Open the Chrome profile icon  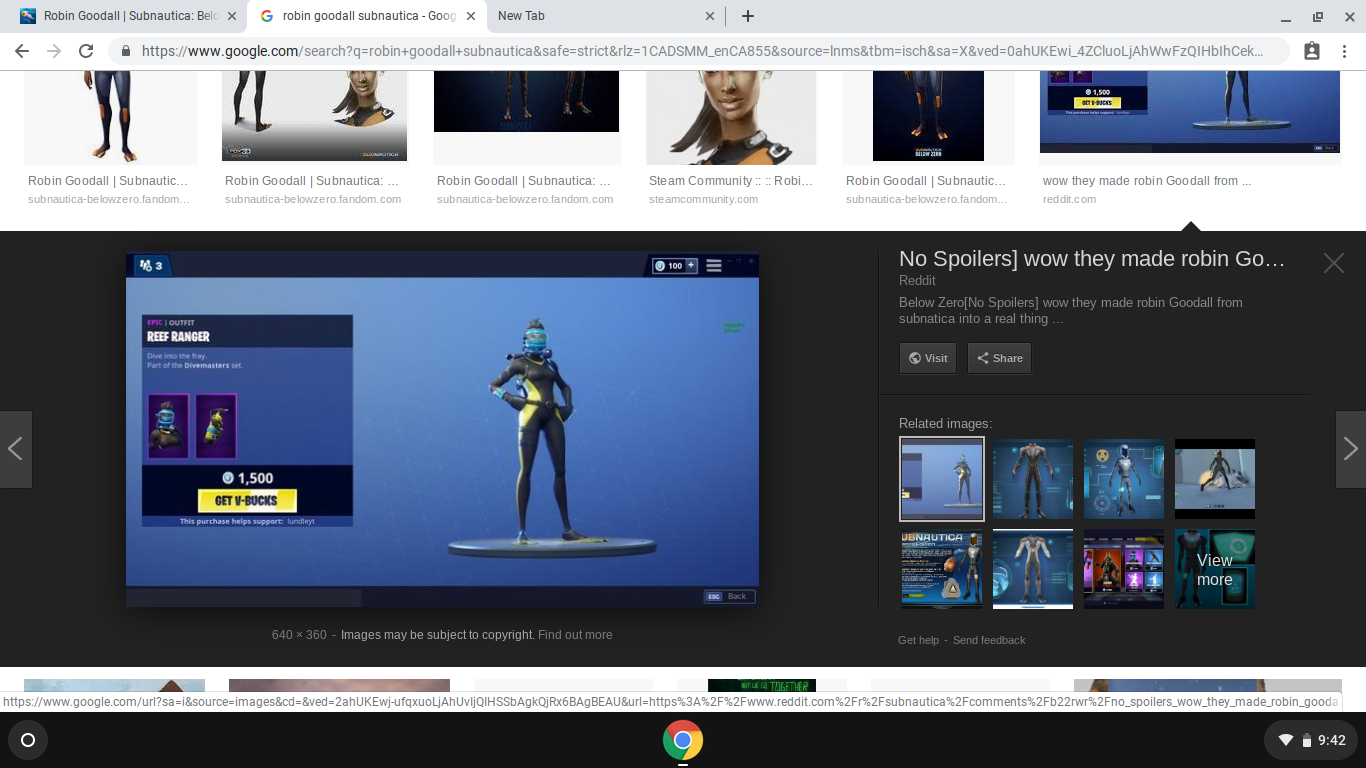click(x=1312, y=51)
